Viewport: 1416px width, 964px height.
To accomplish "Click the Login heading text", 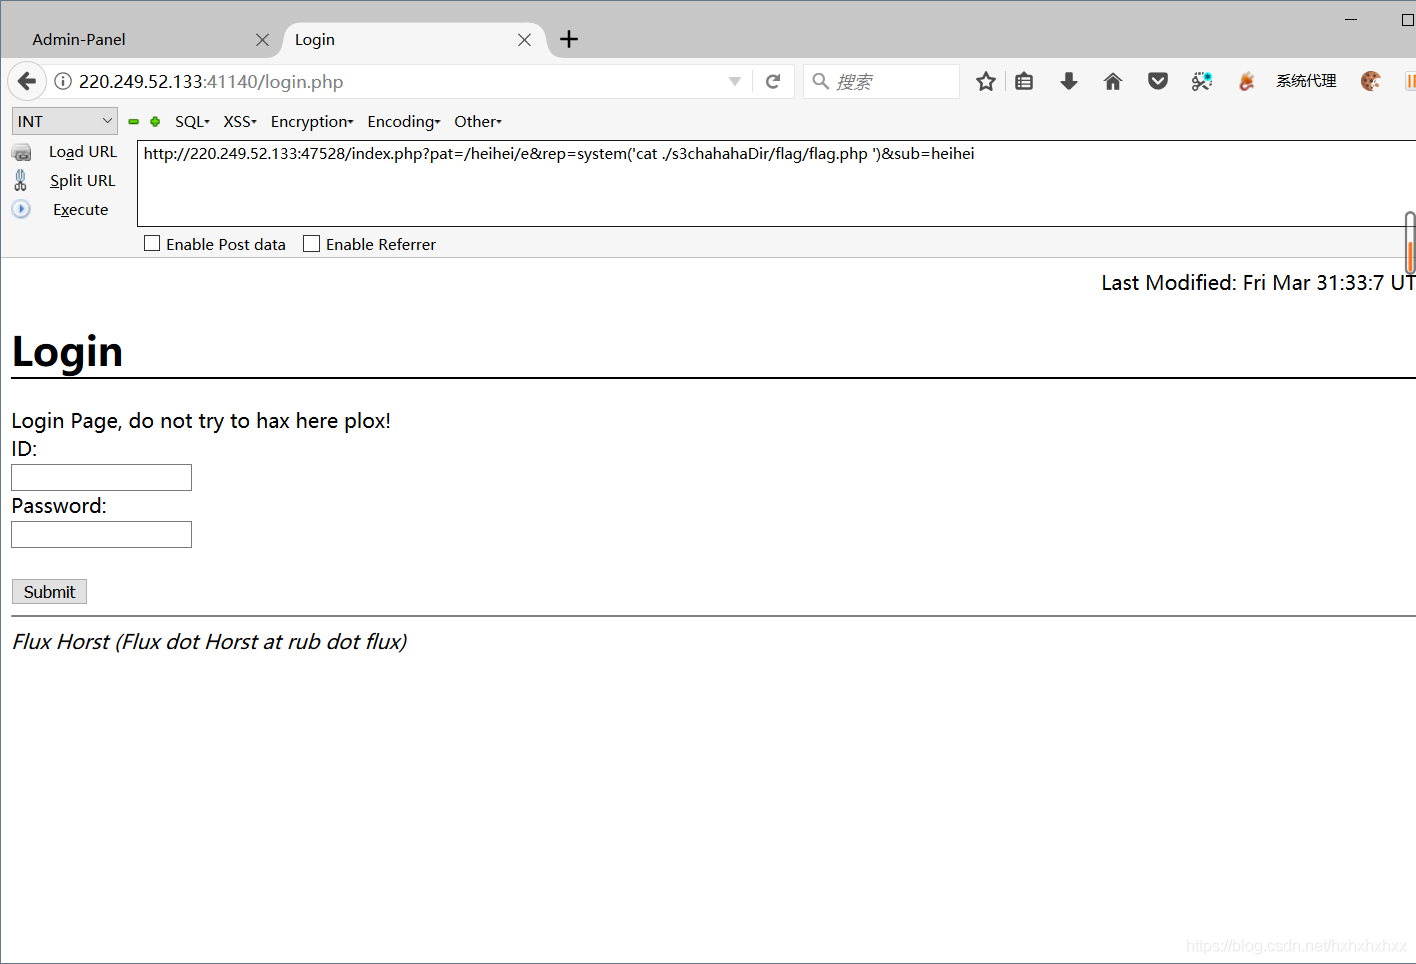I will 67,352.
